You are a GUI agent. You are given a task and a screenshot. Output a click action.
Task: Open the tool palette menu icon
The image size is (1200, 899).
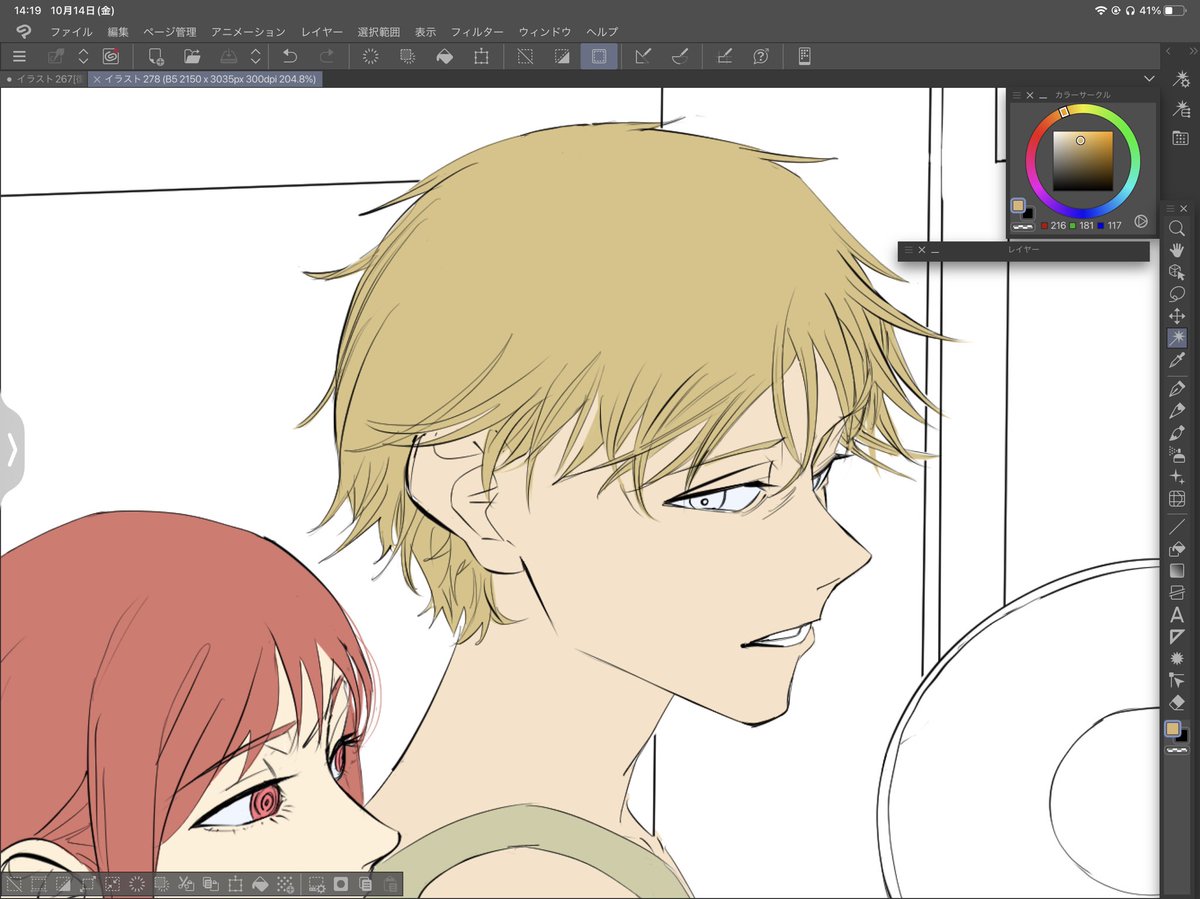[x=1171, y=208]
